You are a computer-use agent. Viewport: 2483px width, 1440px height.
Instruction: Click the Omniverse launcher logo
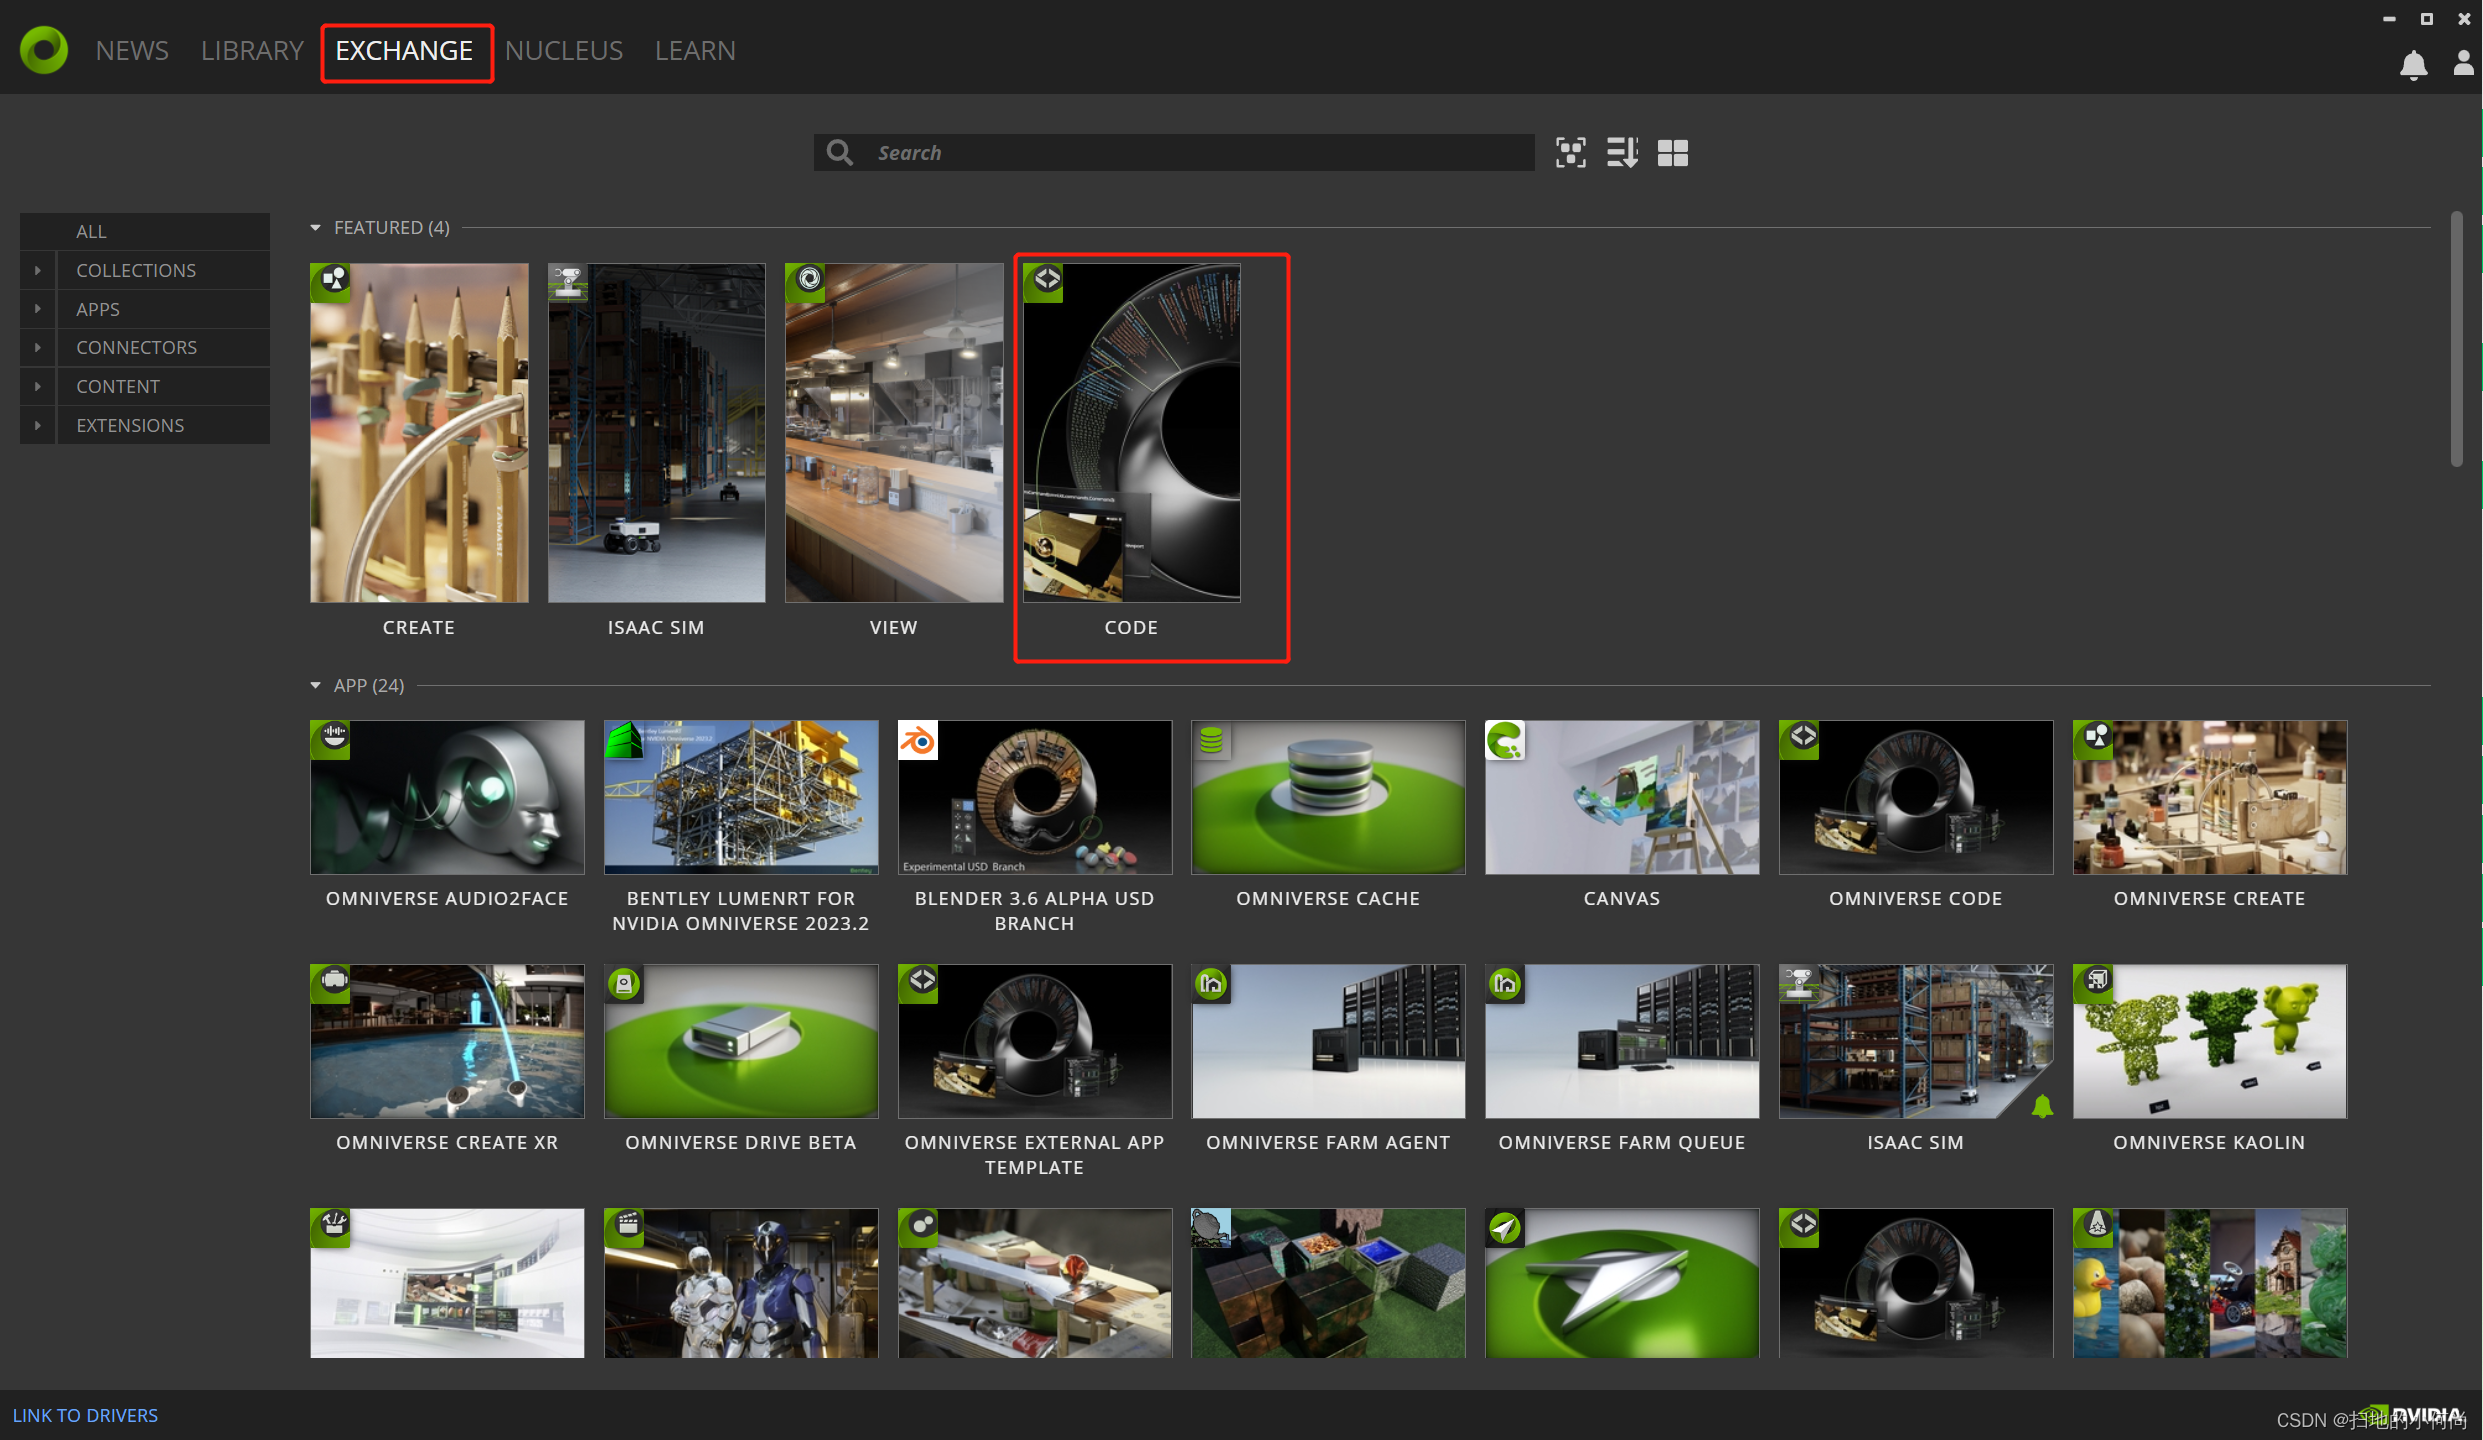tap(43, 50)
